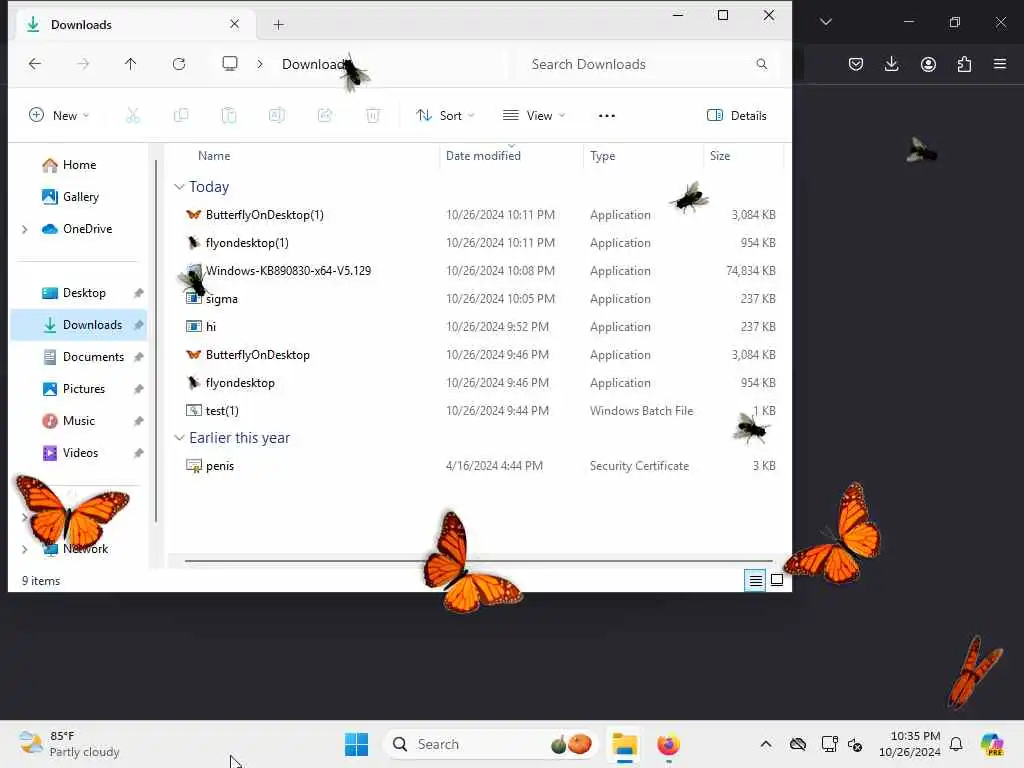Click the Paste clipboard icon
The height and width of the screenshot is (768, 1024).
click(x=229, y=116)
